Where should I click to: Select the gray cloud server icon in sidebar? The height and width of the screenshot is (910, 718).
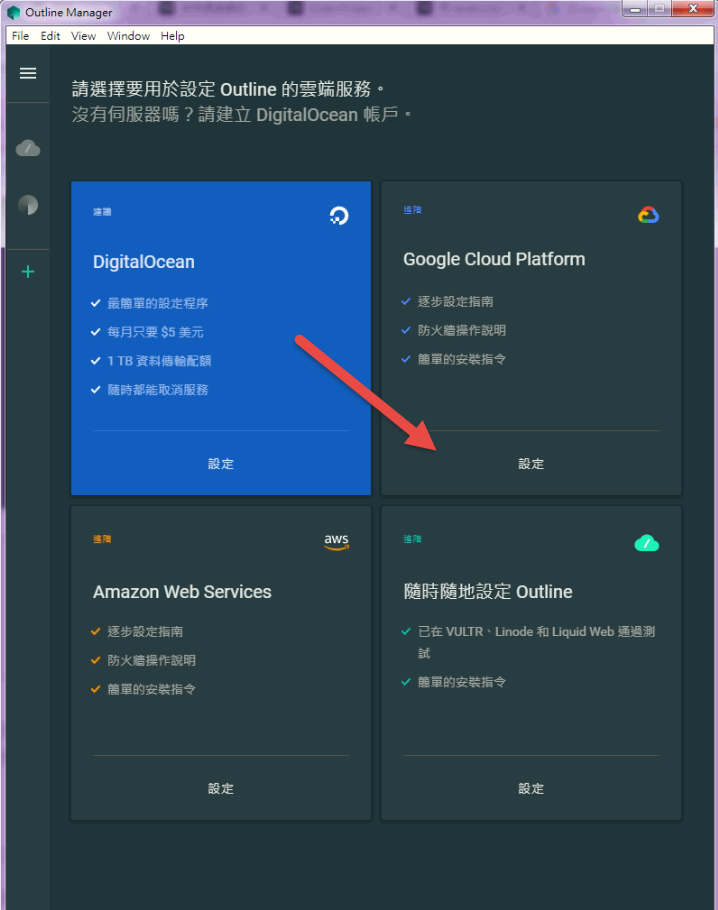28,149
